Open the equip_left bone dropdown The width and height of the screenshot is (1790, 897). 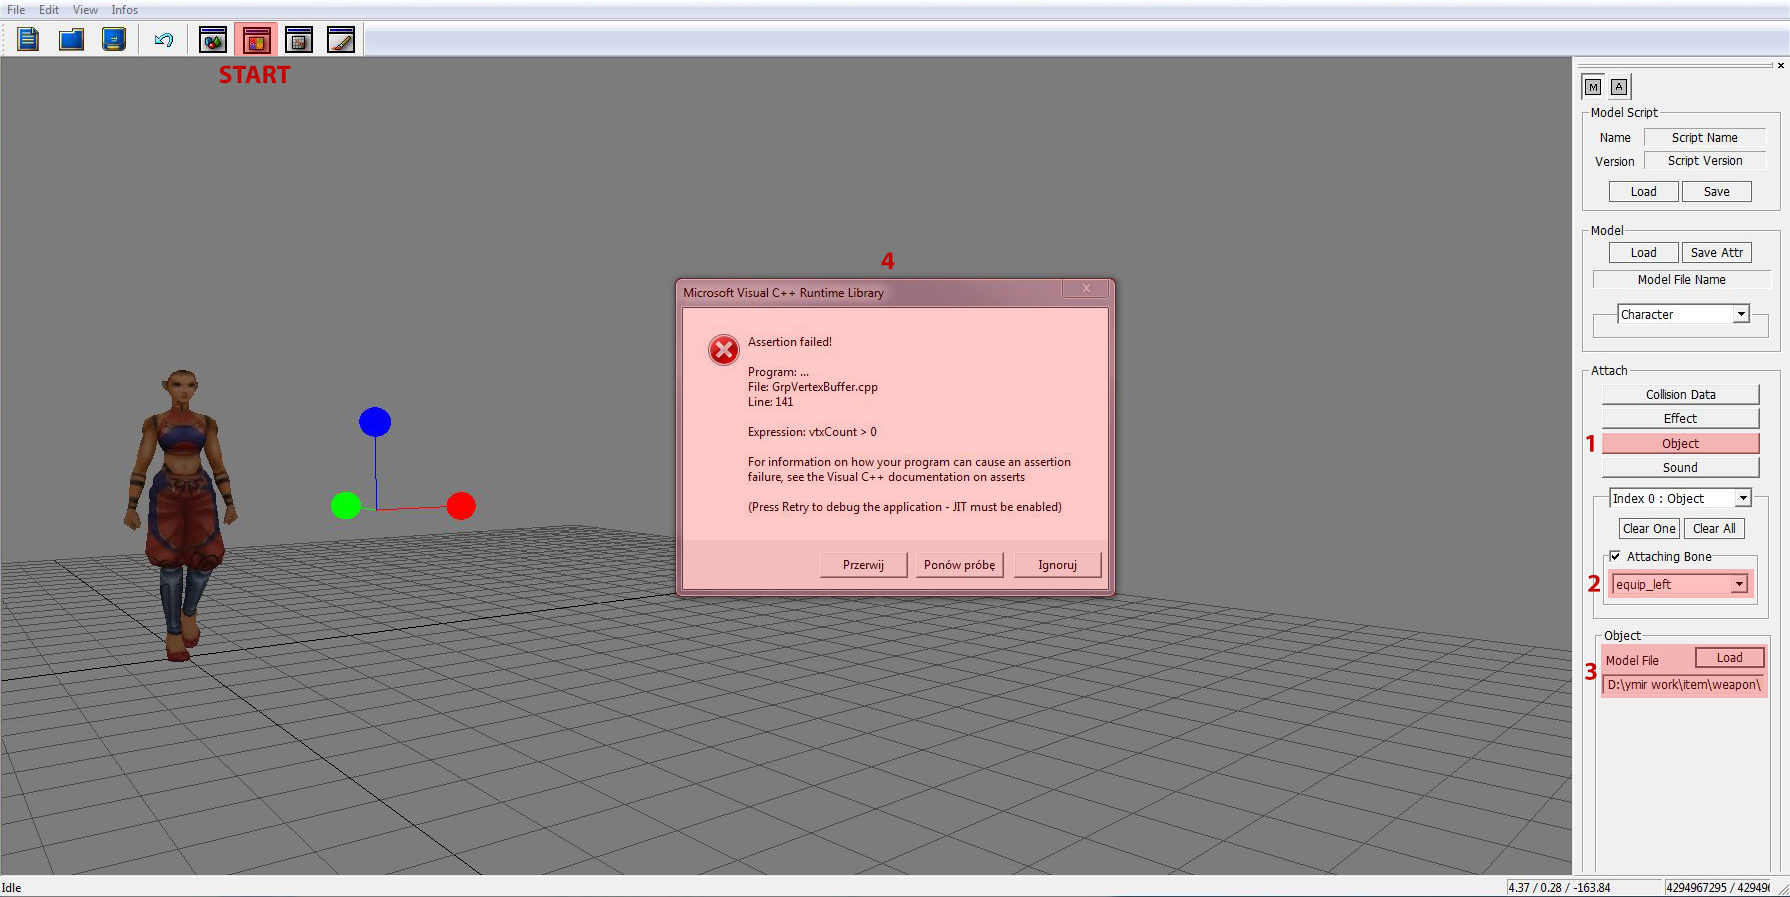pos(1739,584)
